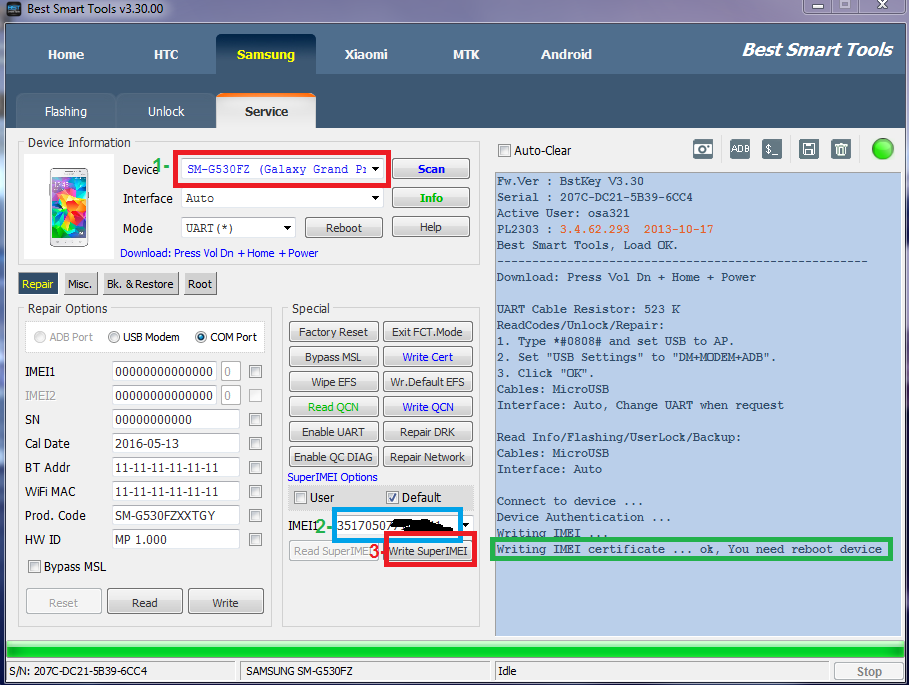Tick the WiFi MAC row checkbox
909x685 pixels.
pos(255,491)
